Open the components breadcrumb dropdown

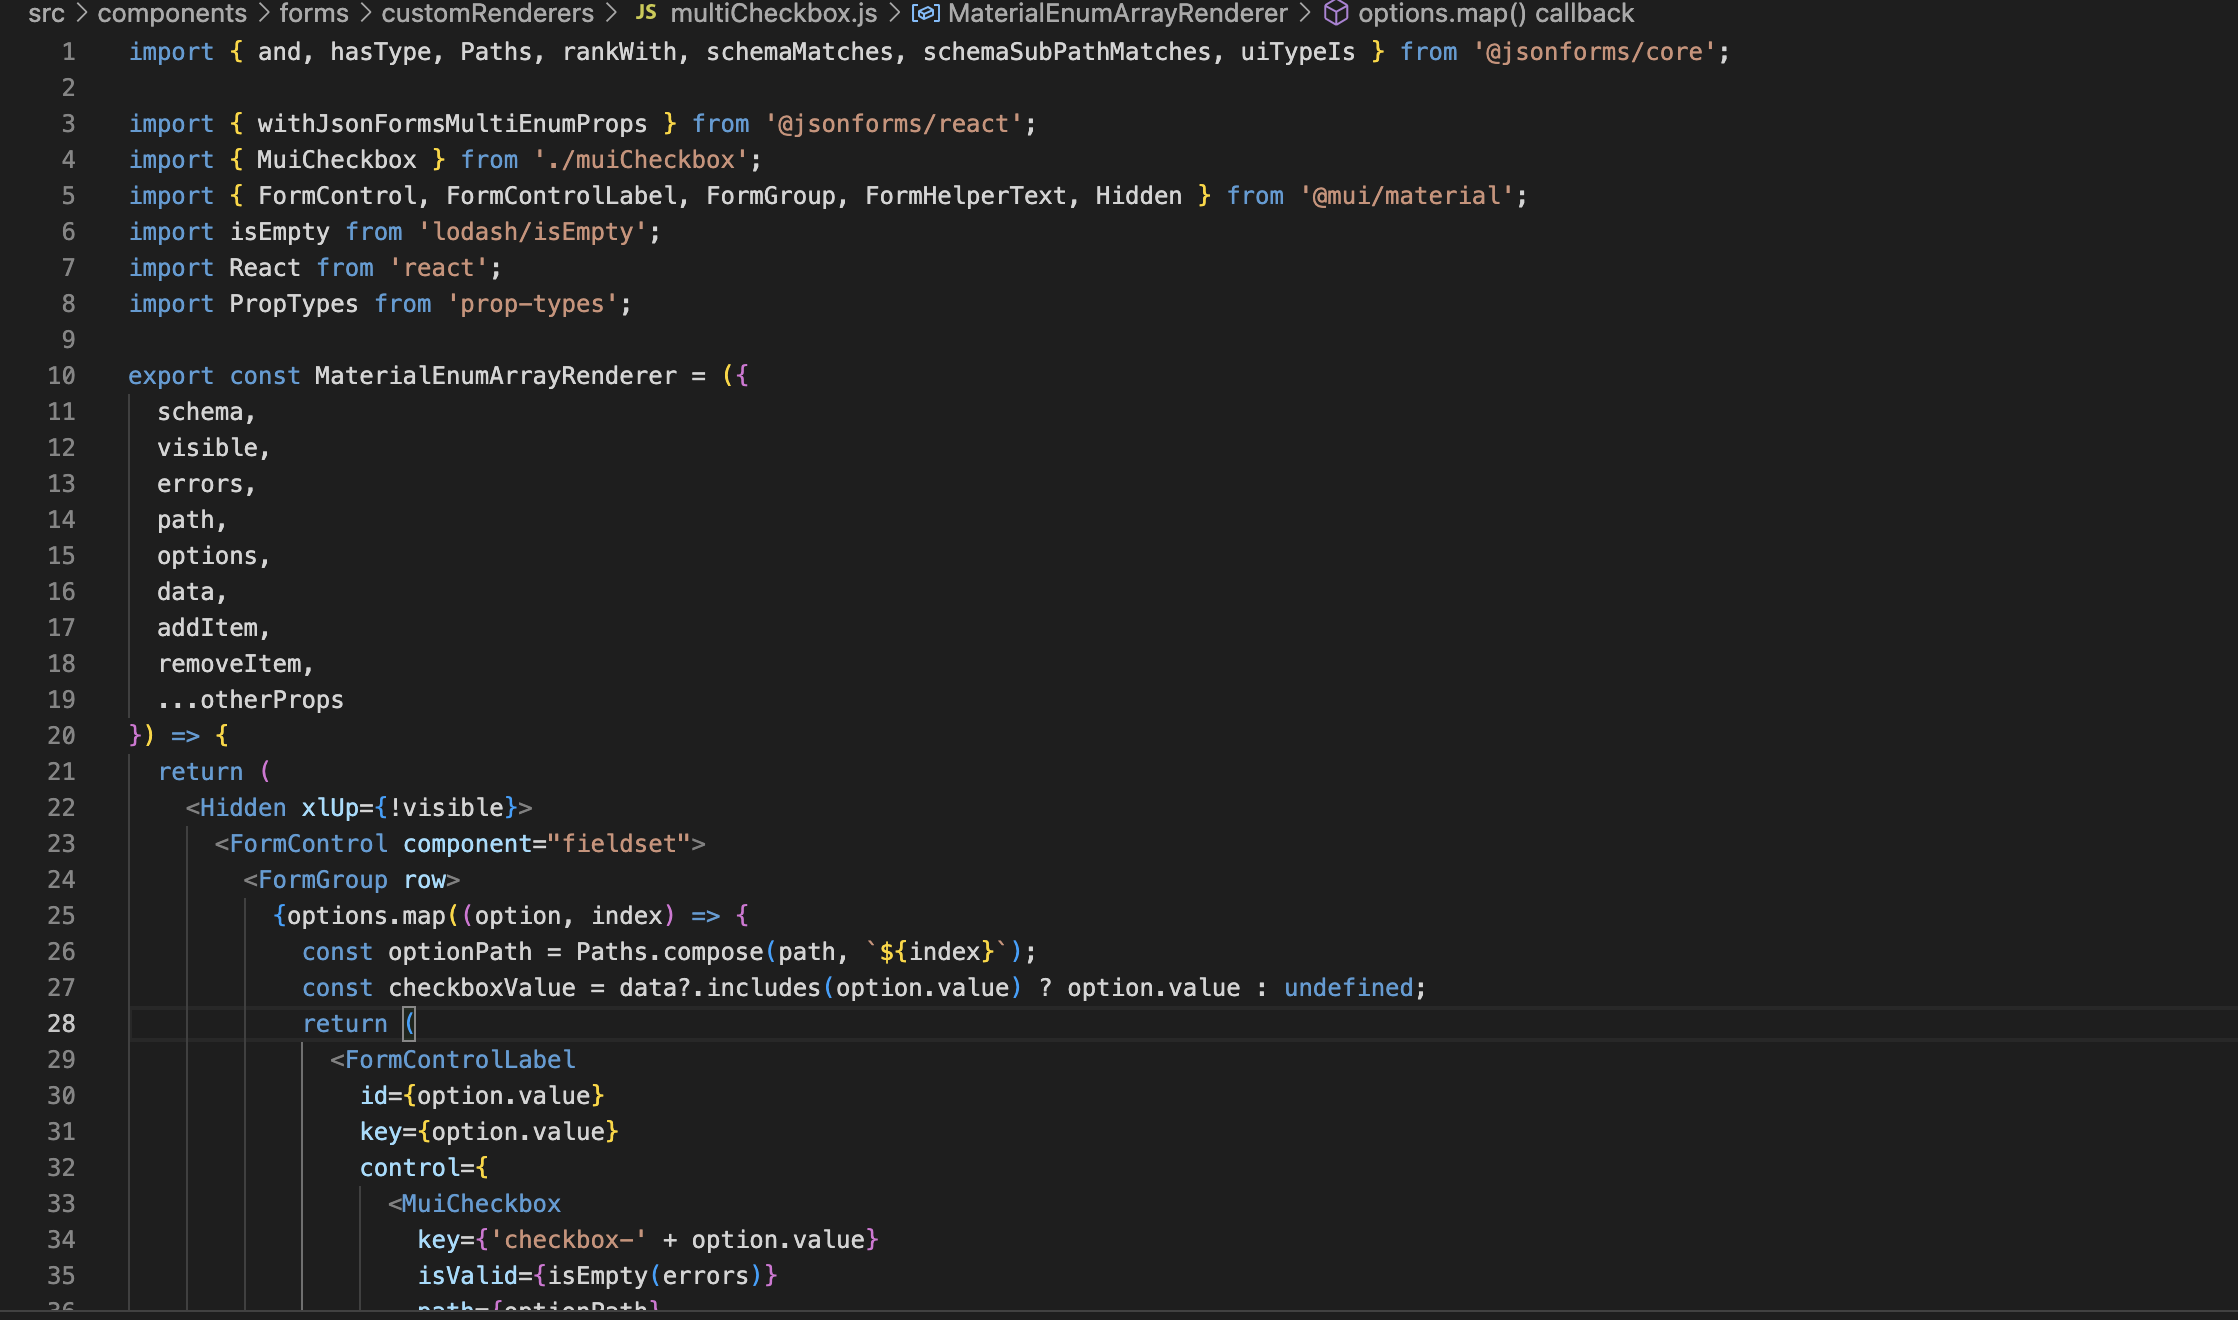click(171, 13)
